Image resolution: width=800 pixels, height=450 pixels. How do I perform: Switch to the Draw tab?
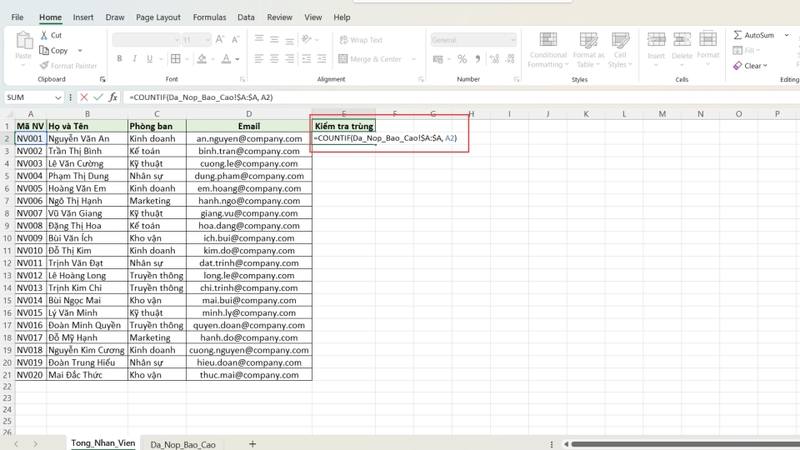coord(115,17)
